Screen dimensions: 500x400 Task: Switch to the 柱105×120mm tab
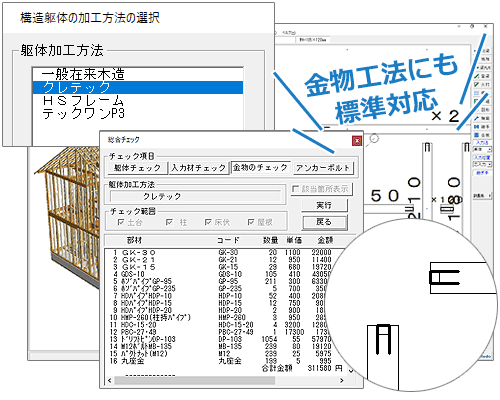pyautogui.click(x=313, y=40)
